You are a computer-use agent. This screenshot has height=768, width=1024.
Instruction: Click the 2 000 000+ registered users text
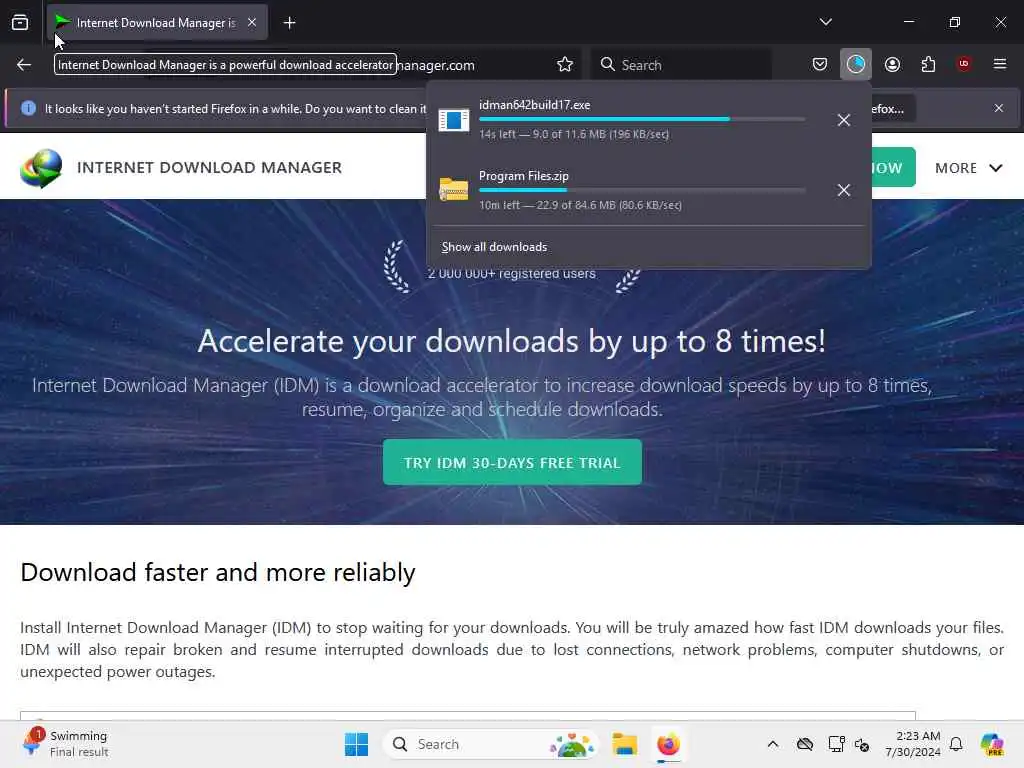(x=511, y=274)
